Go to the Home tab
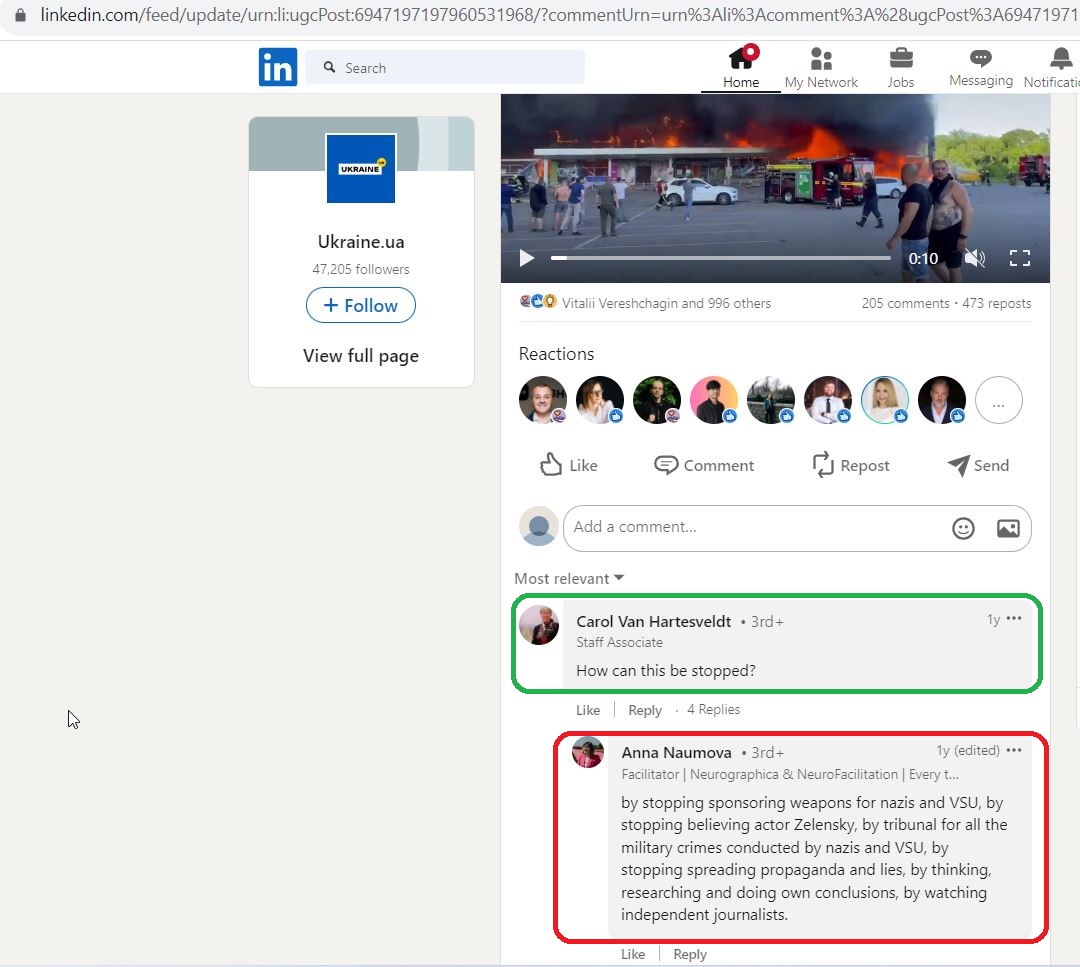 [740, 67]
